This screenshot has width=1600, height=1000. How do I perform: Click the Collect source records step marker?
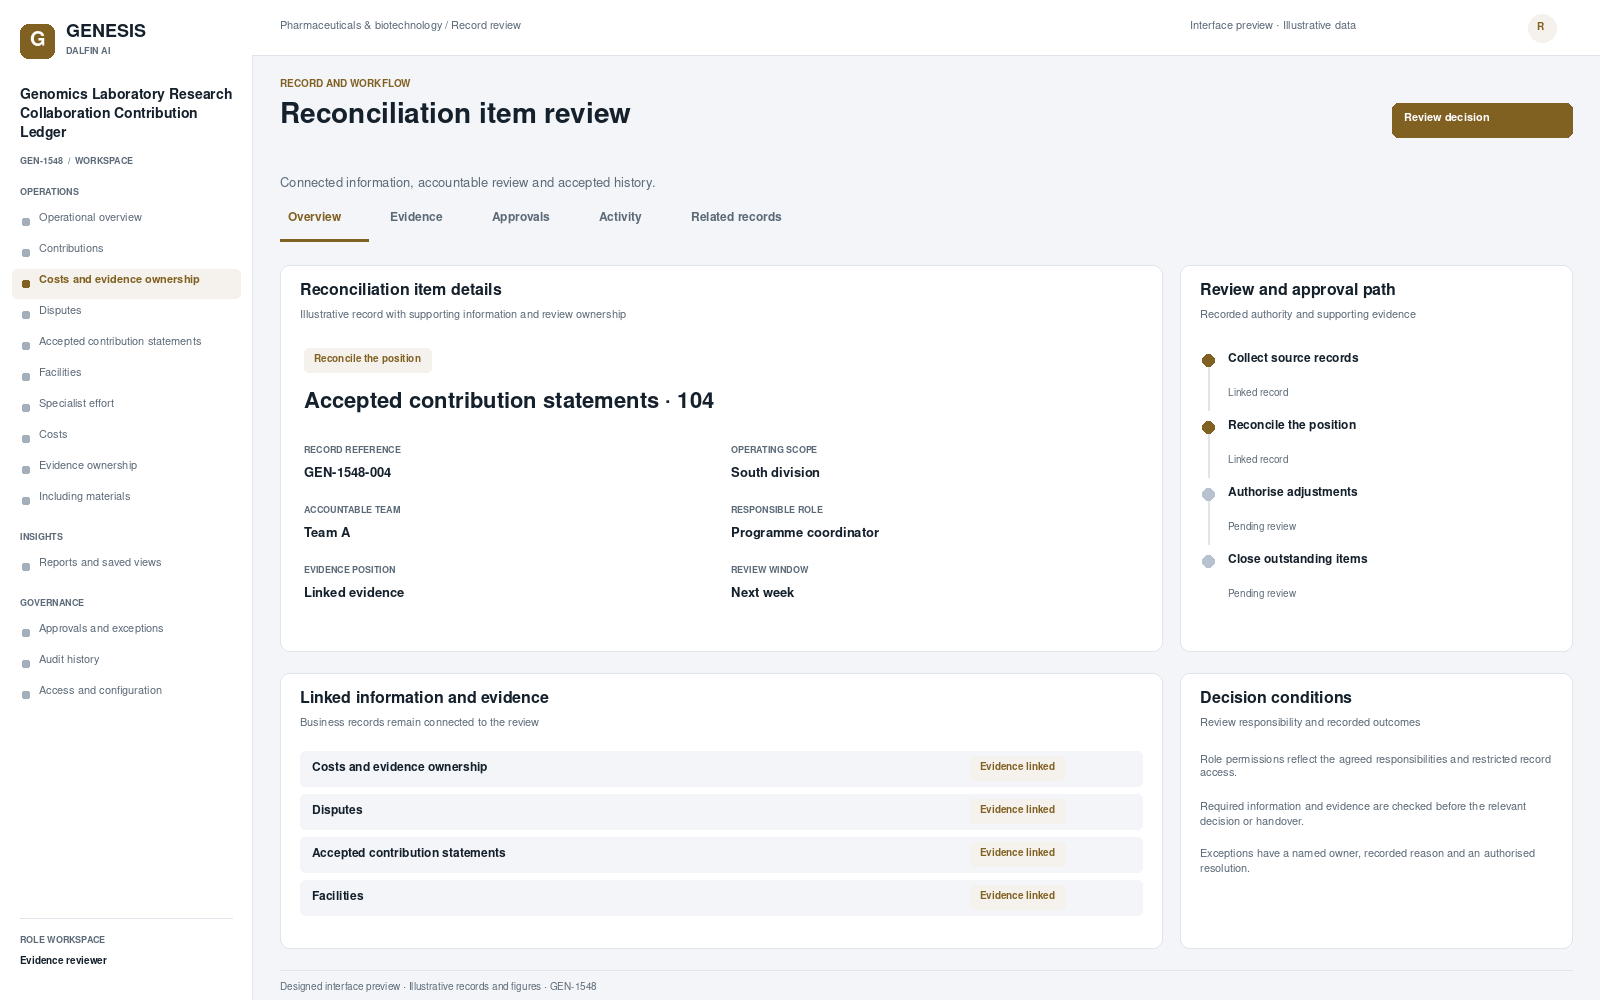tap(1208, 360)
